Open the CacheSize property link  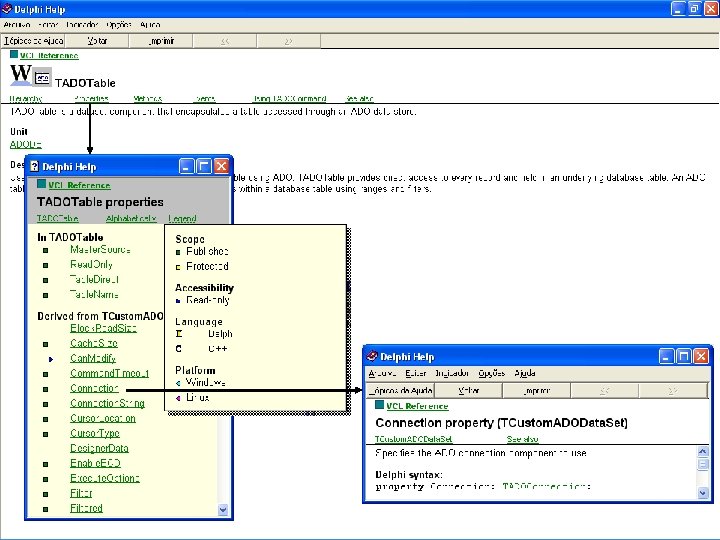point(94,343)
